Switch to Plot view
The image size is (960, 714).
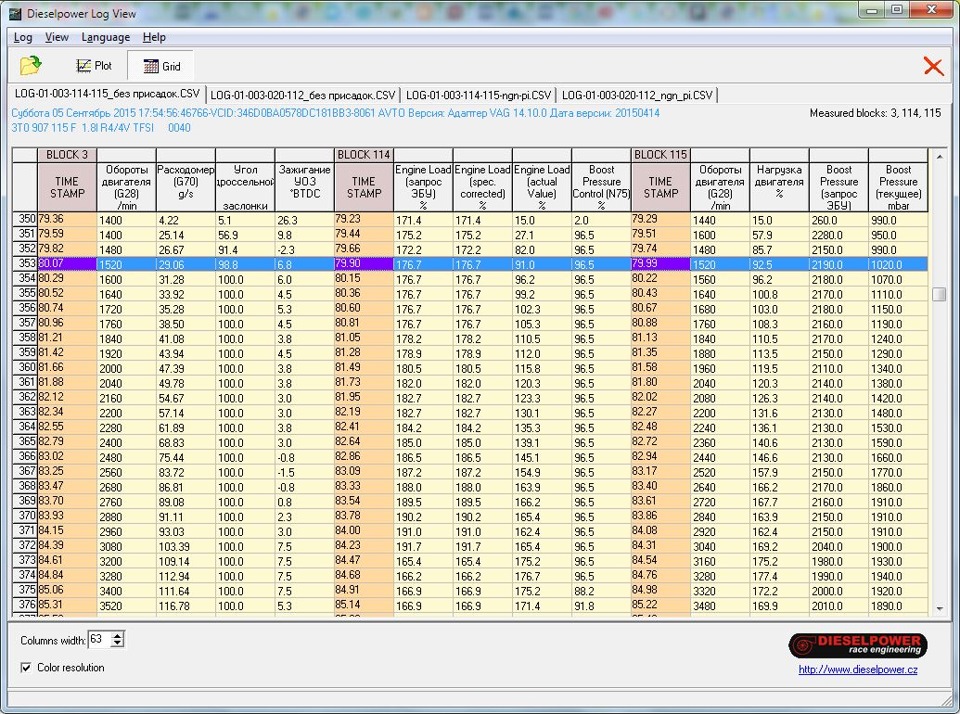click(x=94, y=66)
